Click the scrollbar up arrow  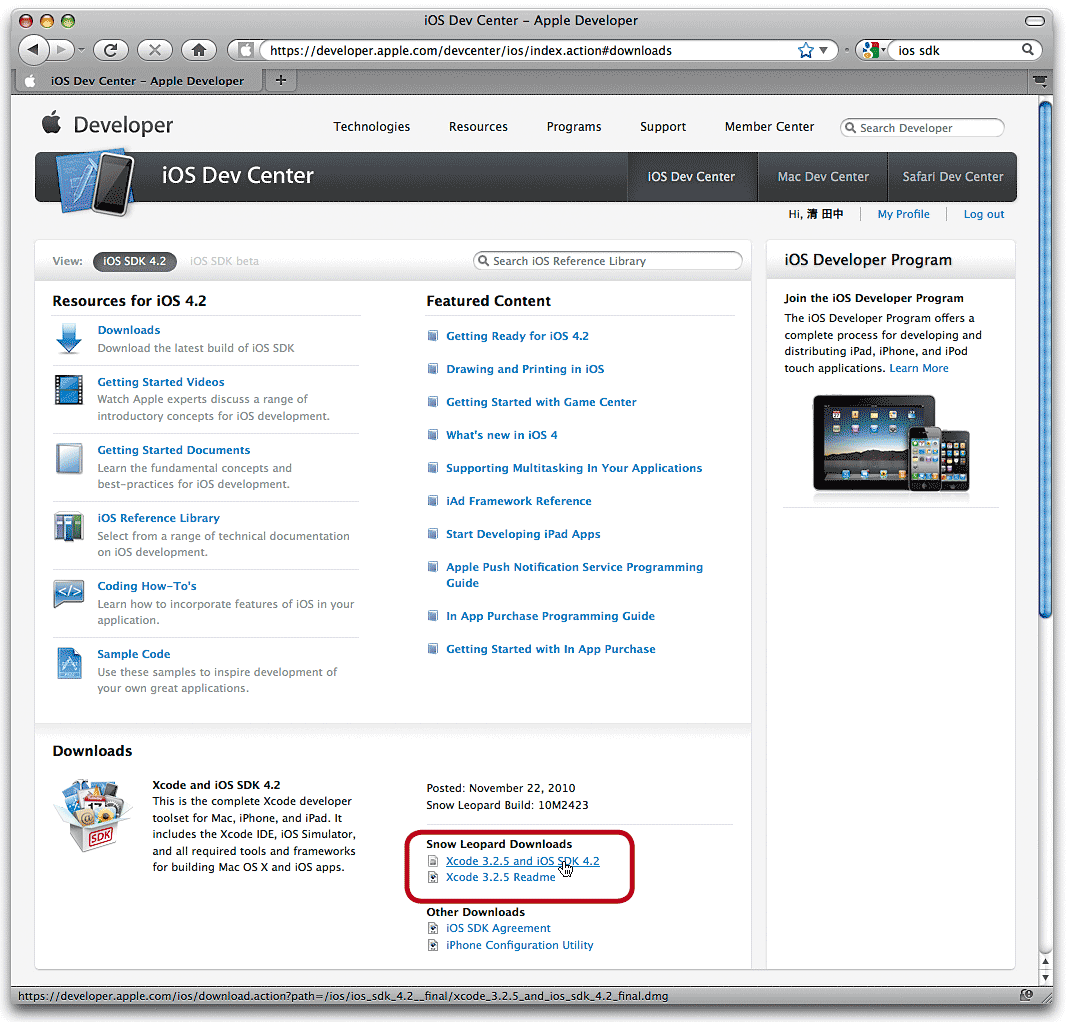(1045, 961)
